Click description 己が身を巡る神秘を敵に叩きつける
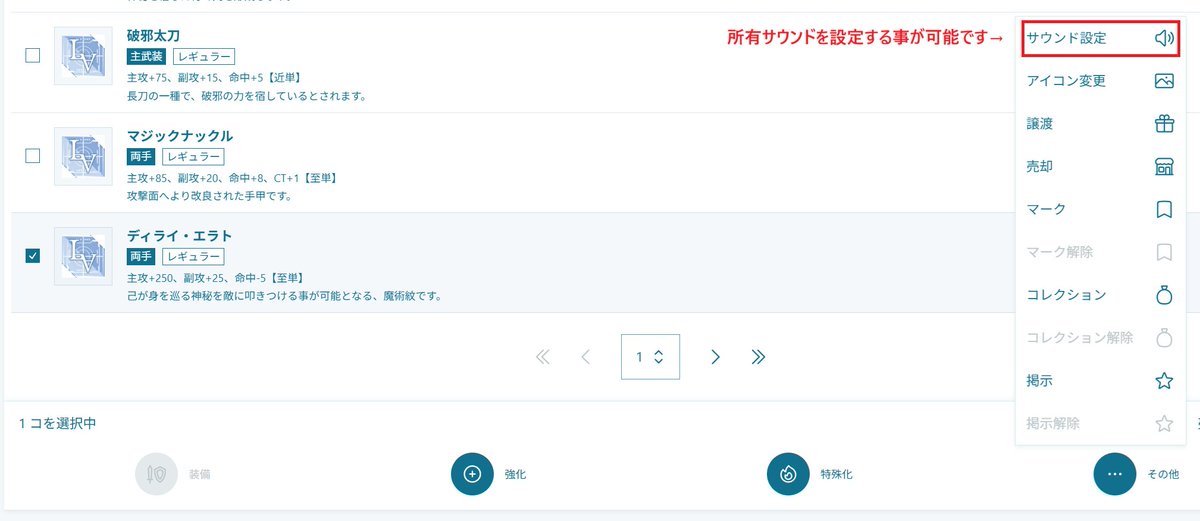The image size is (1200, 521). pyautogui.click(x=284, y=296)
